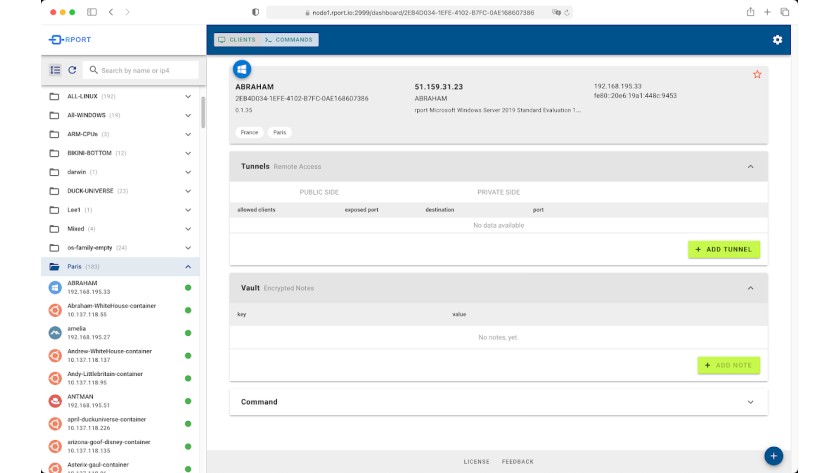
Task: Open the browser share icon
Action: tap(751, 12)
